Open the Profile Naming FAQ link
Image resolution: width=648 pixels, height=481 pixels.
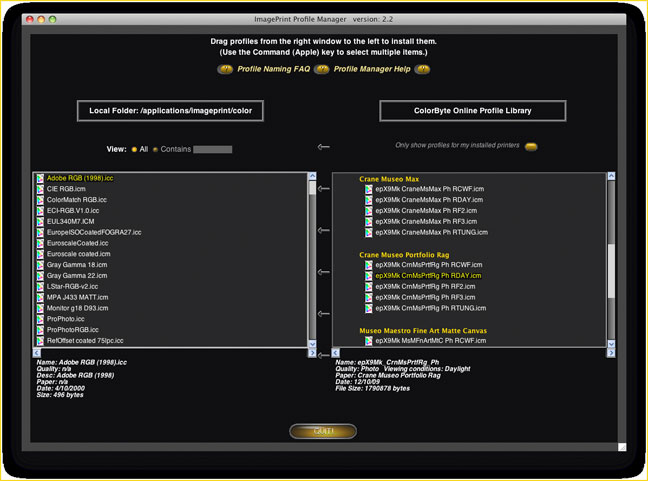click(274, 69)
